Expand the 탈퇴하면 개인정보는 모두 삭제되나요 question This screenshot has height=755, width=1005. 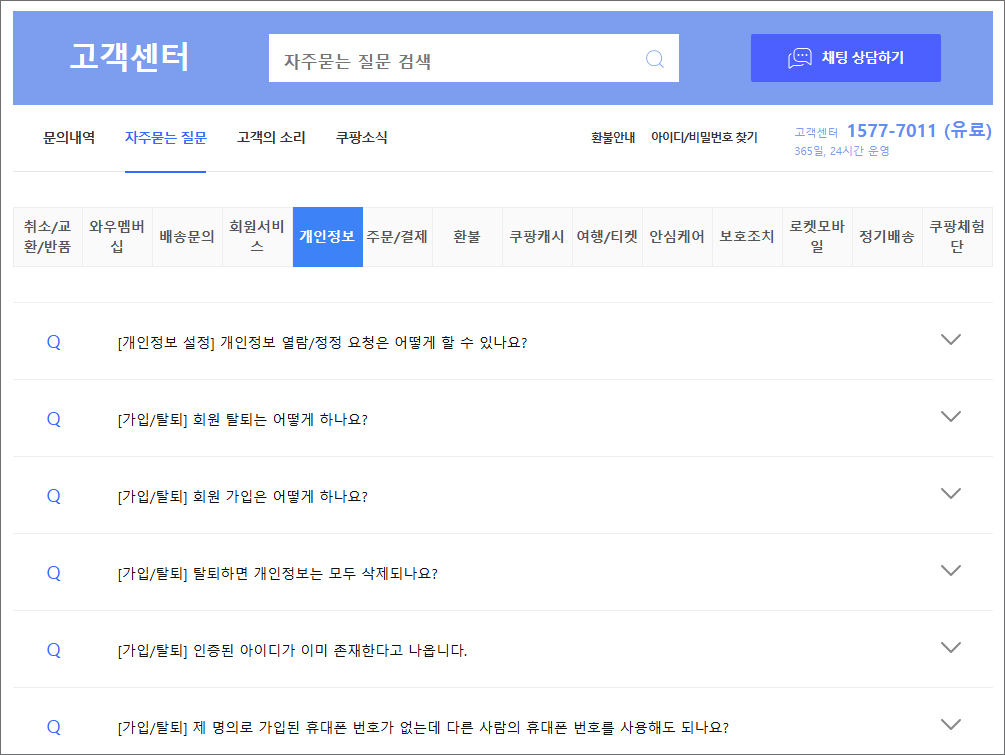[951, 570]
